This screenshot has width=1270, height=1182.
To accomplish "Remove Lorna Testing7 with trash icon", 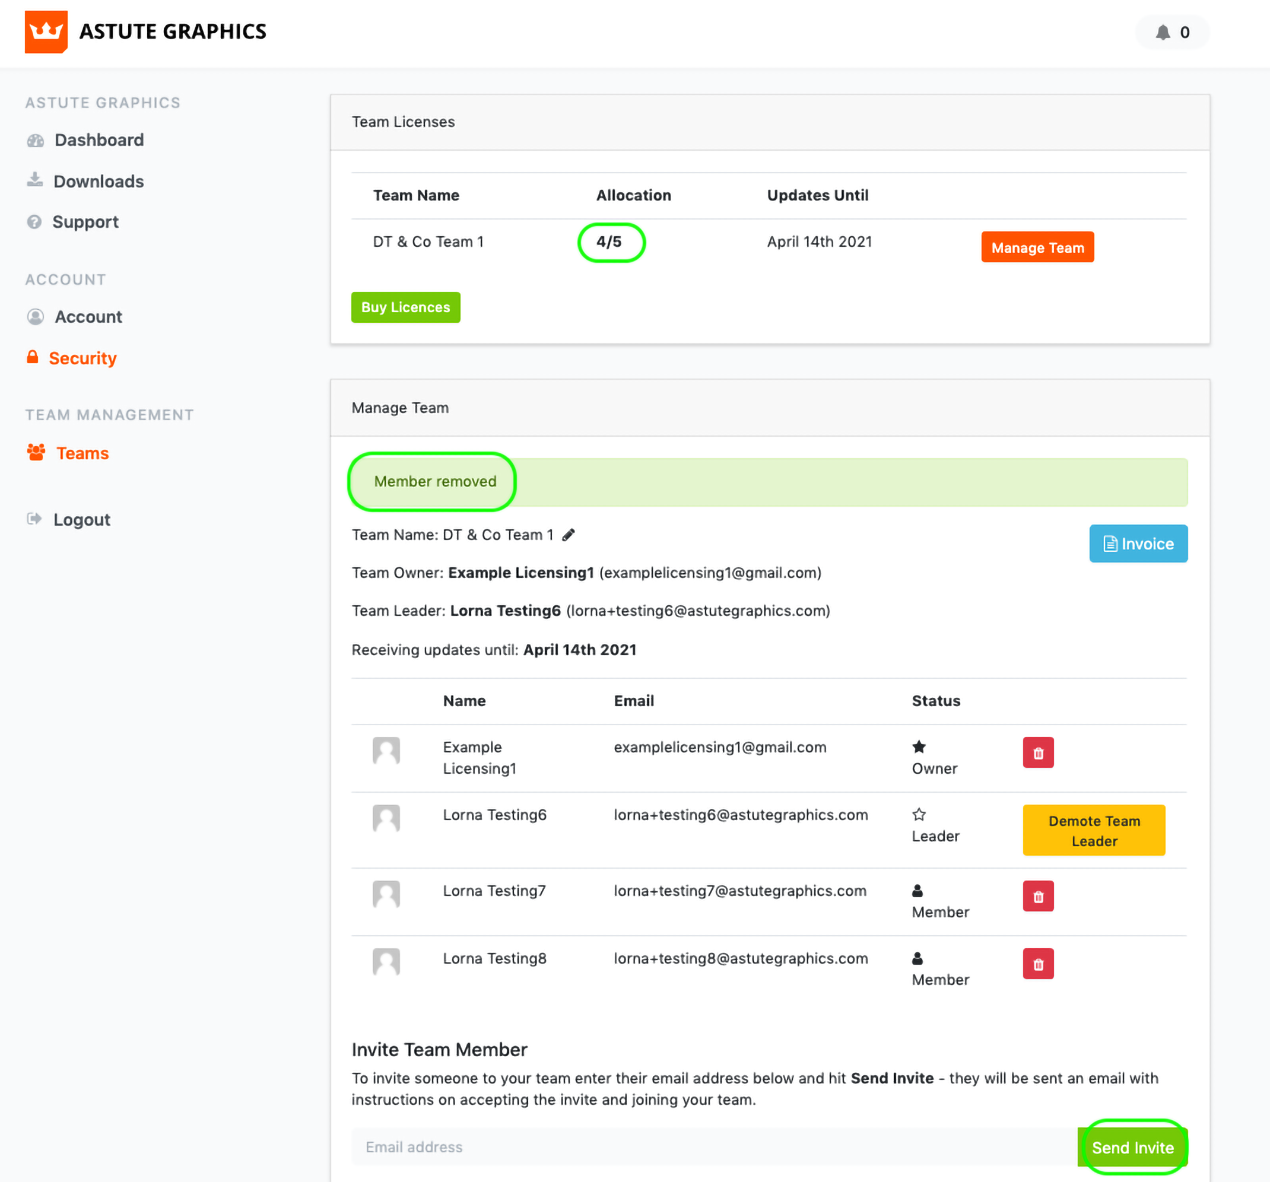I will 1038,897.
